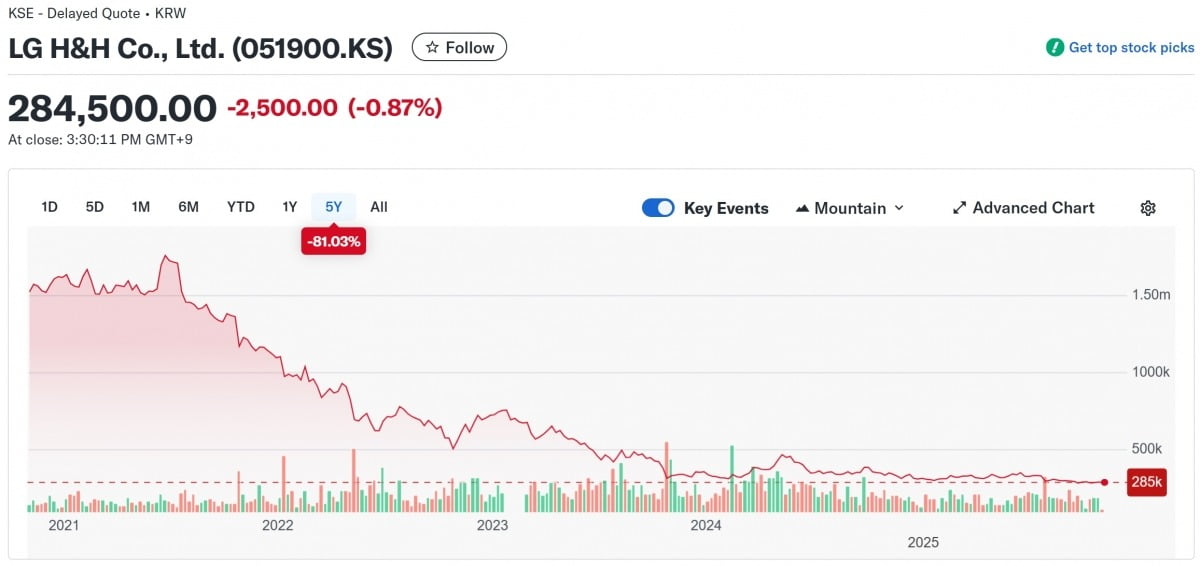Select the YTD time range

pos(240,207)
